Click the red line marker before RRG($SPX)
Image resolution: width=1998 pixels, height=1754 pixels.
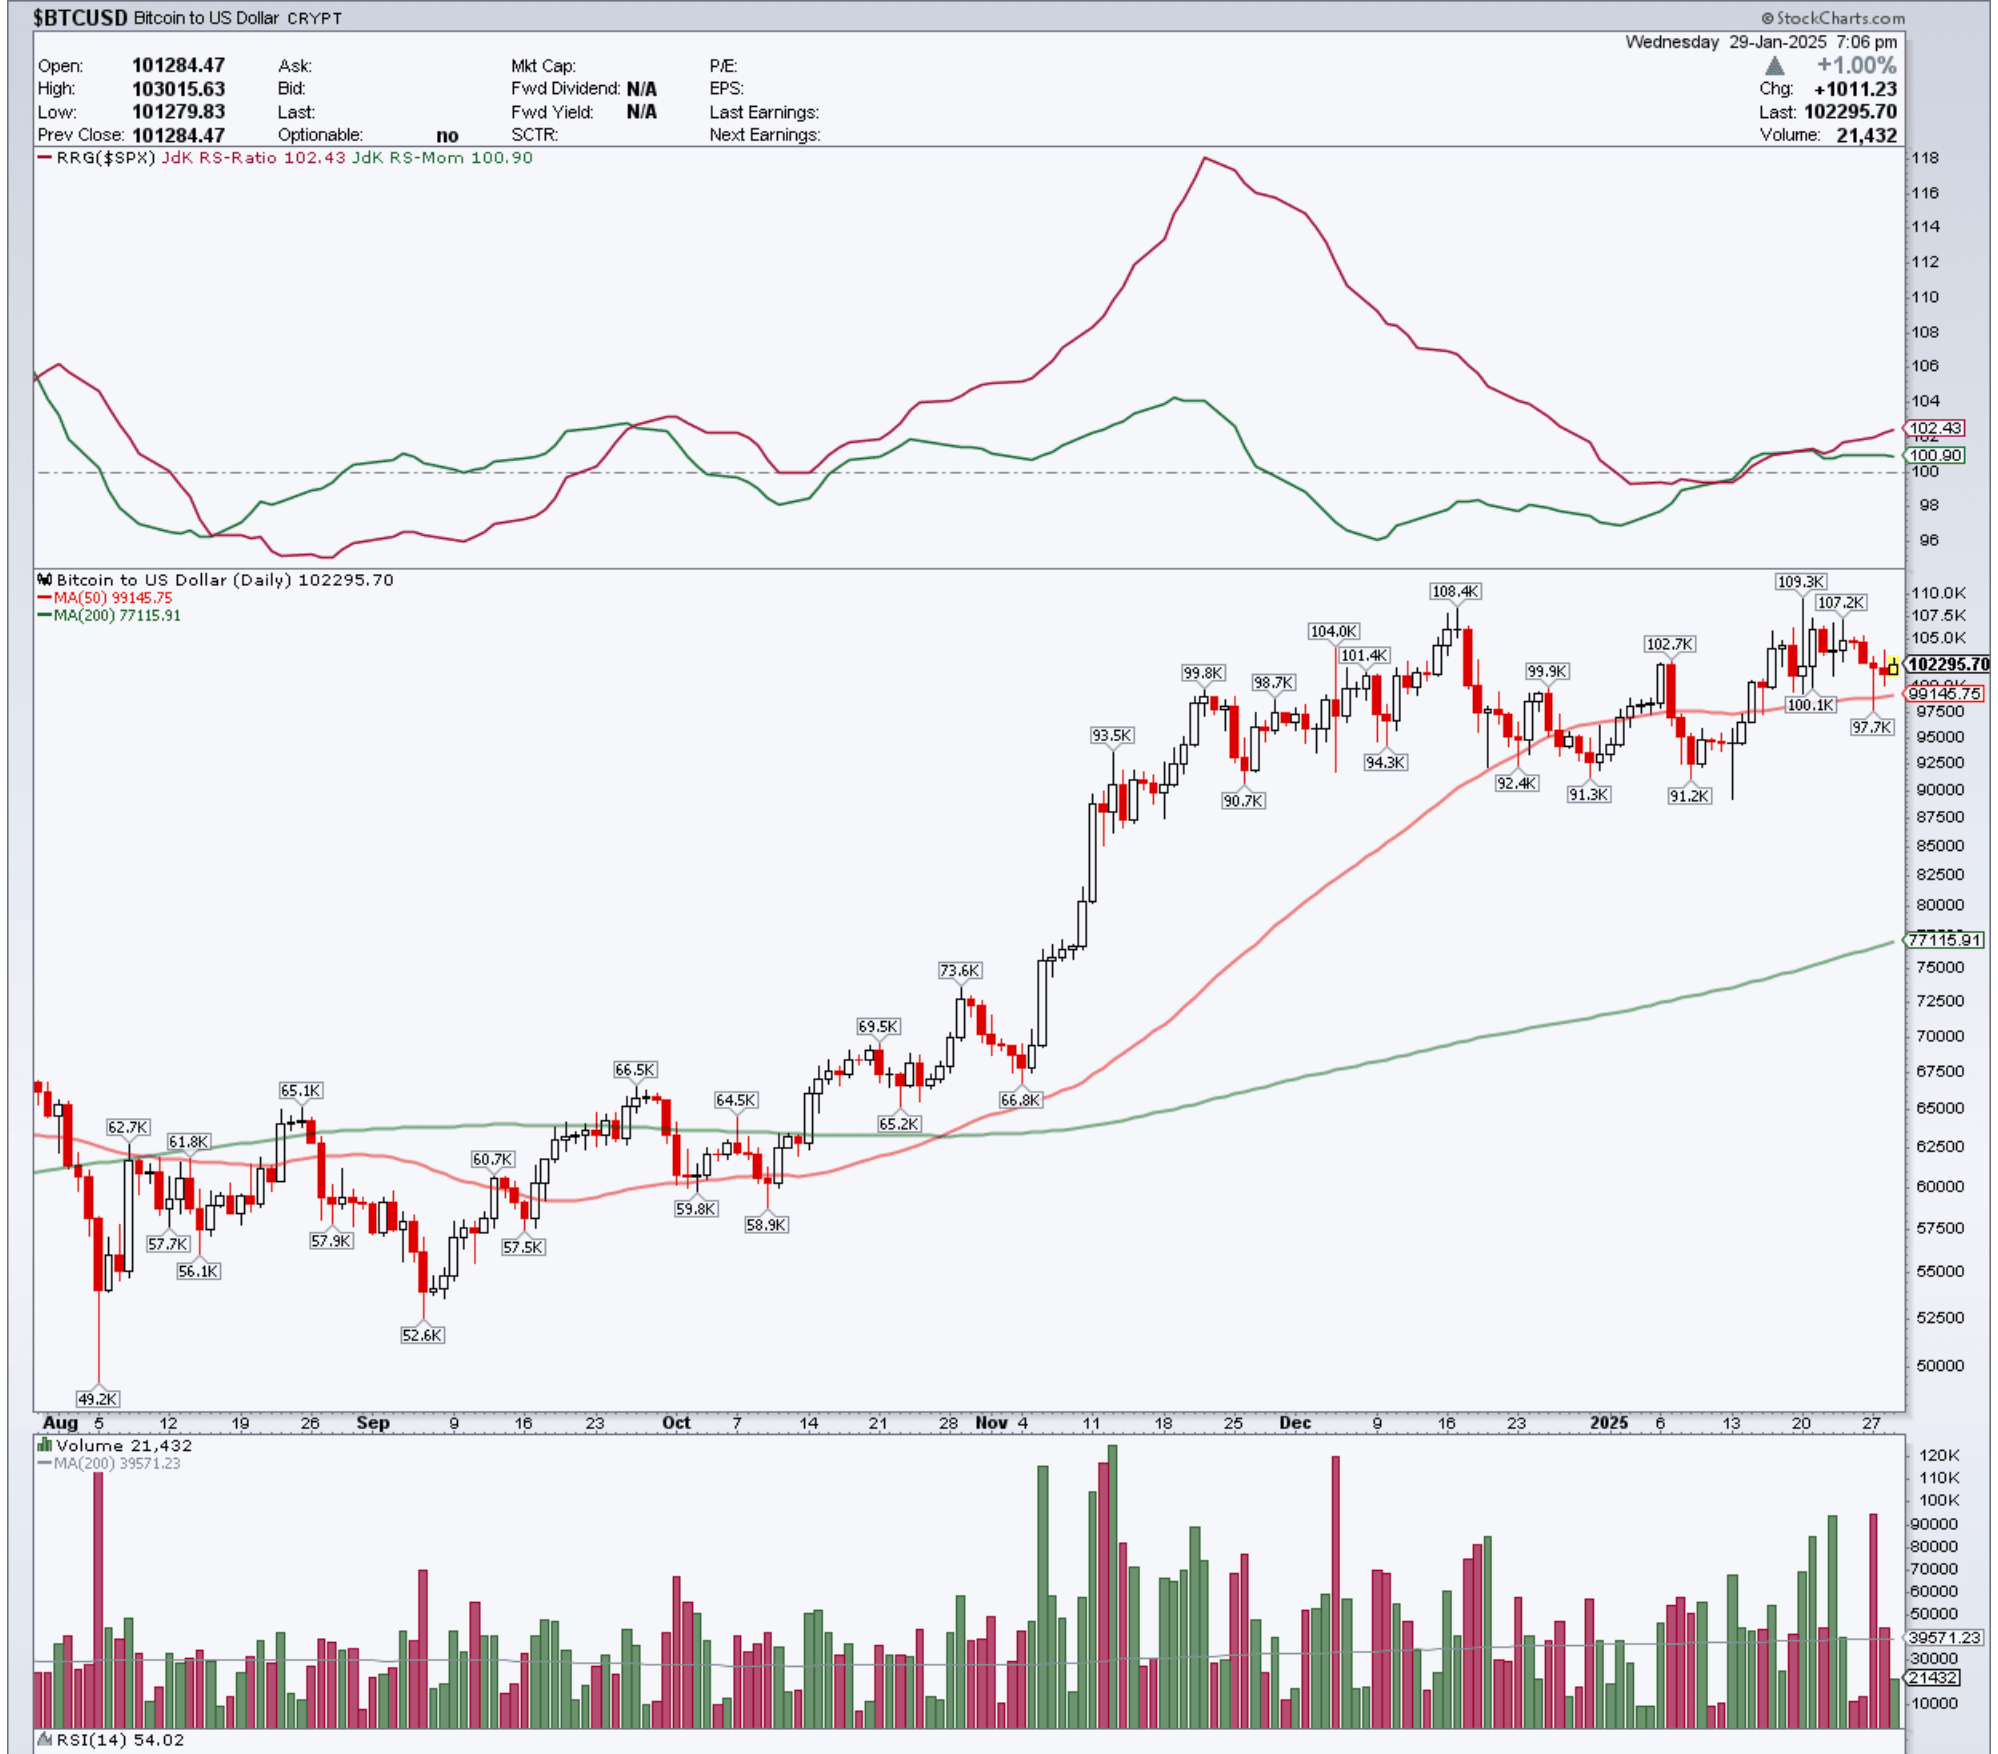pos(44,158)
